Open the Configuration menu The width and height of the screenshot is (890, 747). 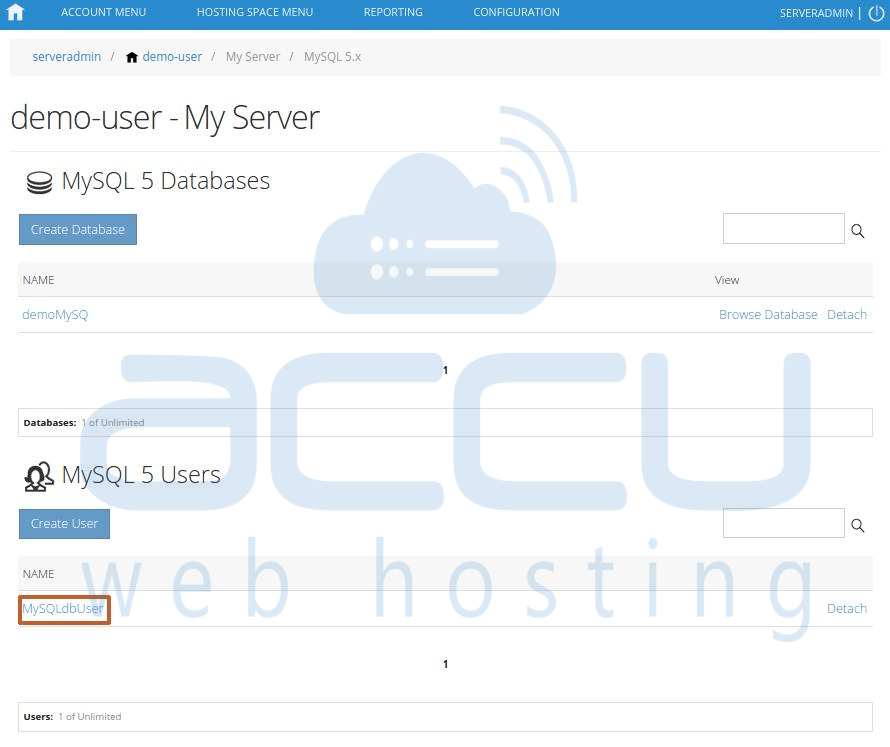click(516, 12)
